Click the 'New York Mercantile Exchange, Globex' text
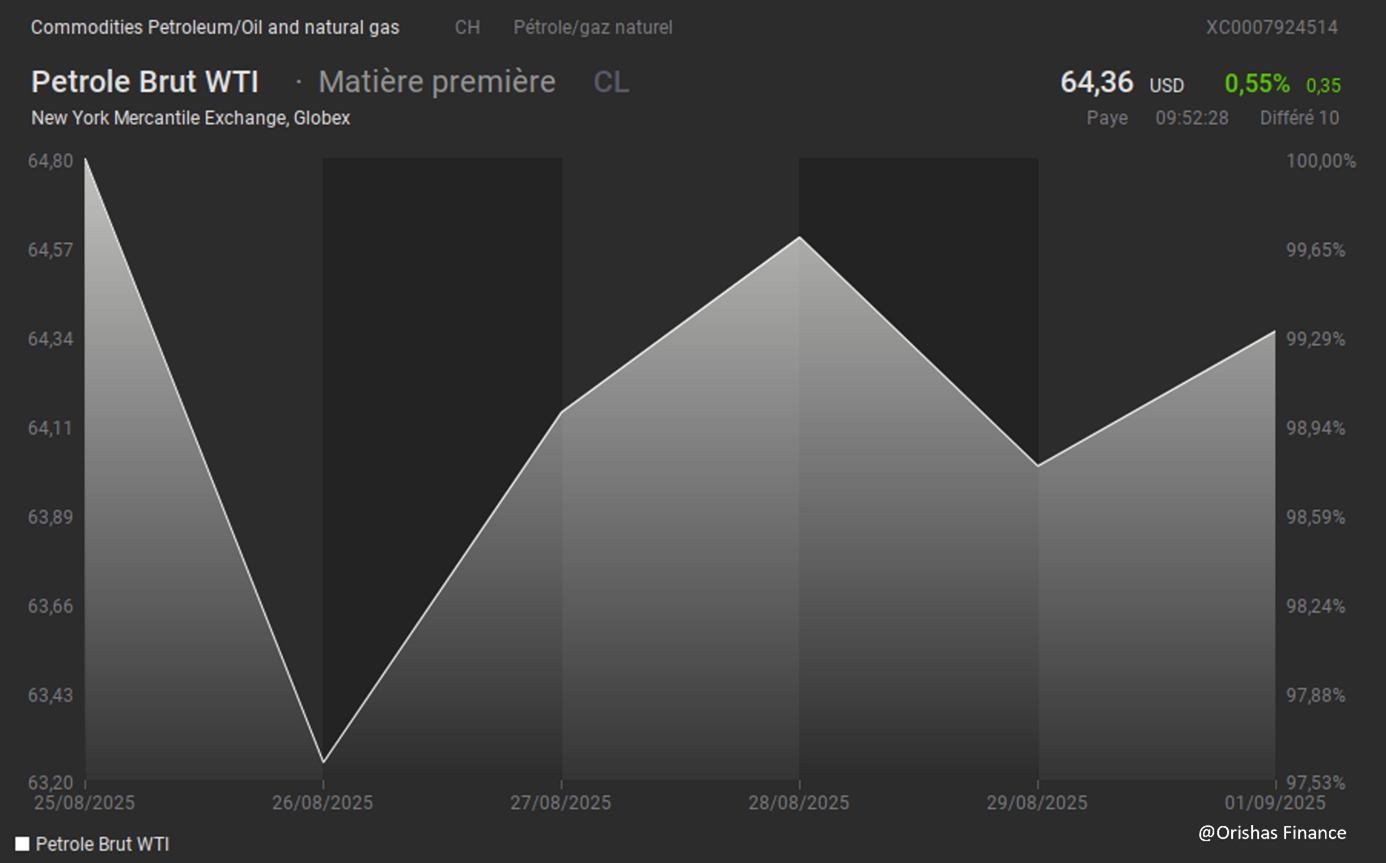This screenshot has height=863, width=1386. tap(190, 118)
